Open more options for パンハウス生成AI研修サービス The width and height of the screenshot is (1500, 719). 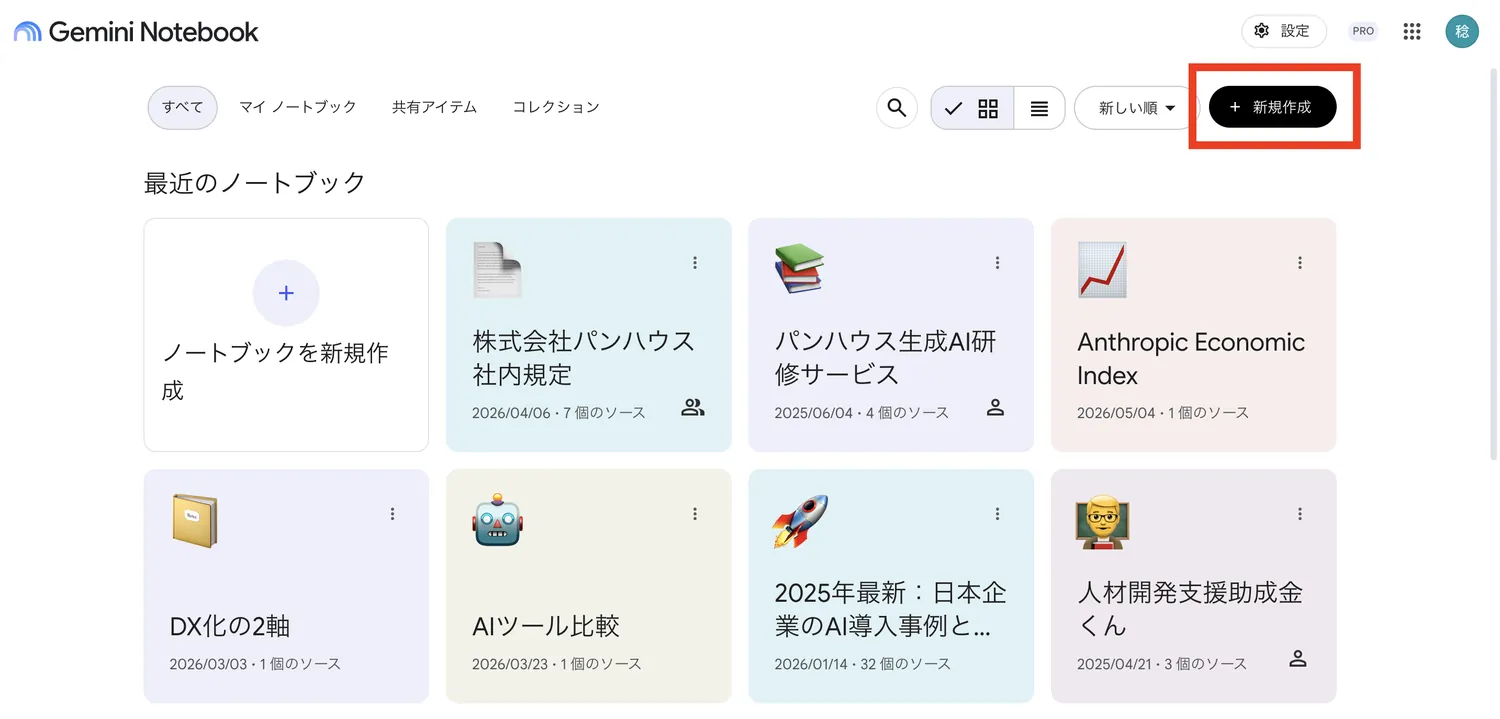[997, 263]
